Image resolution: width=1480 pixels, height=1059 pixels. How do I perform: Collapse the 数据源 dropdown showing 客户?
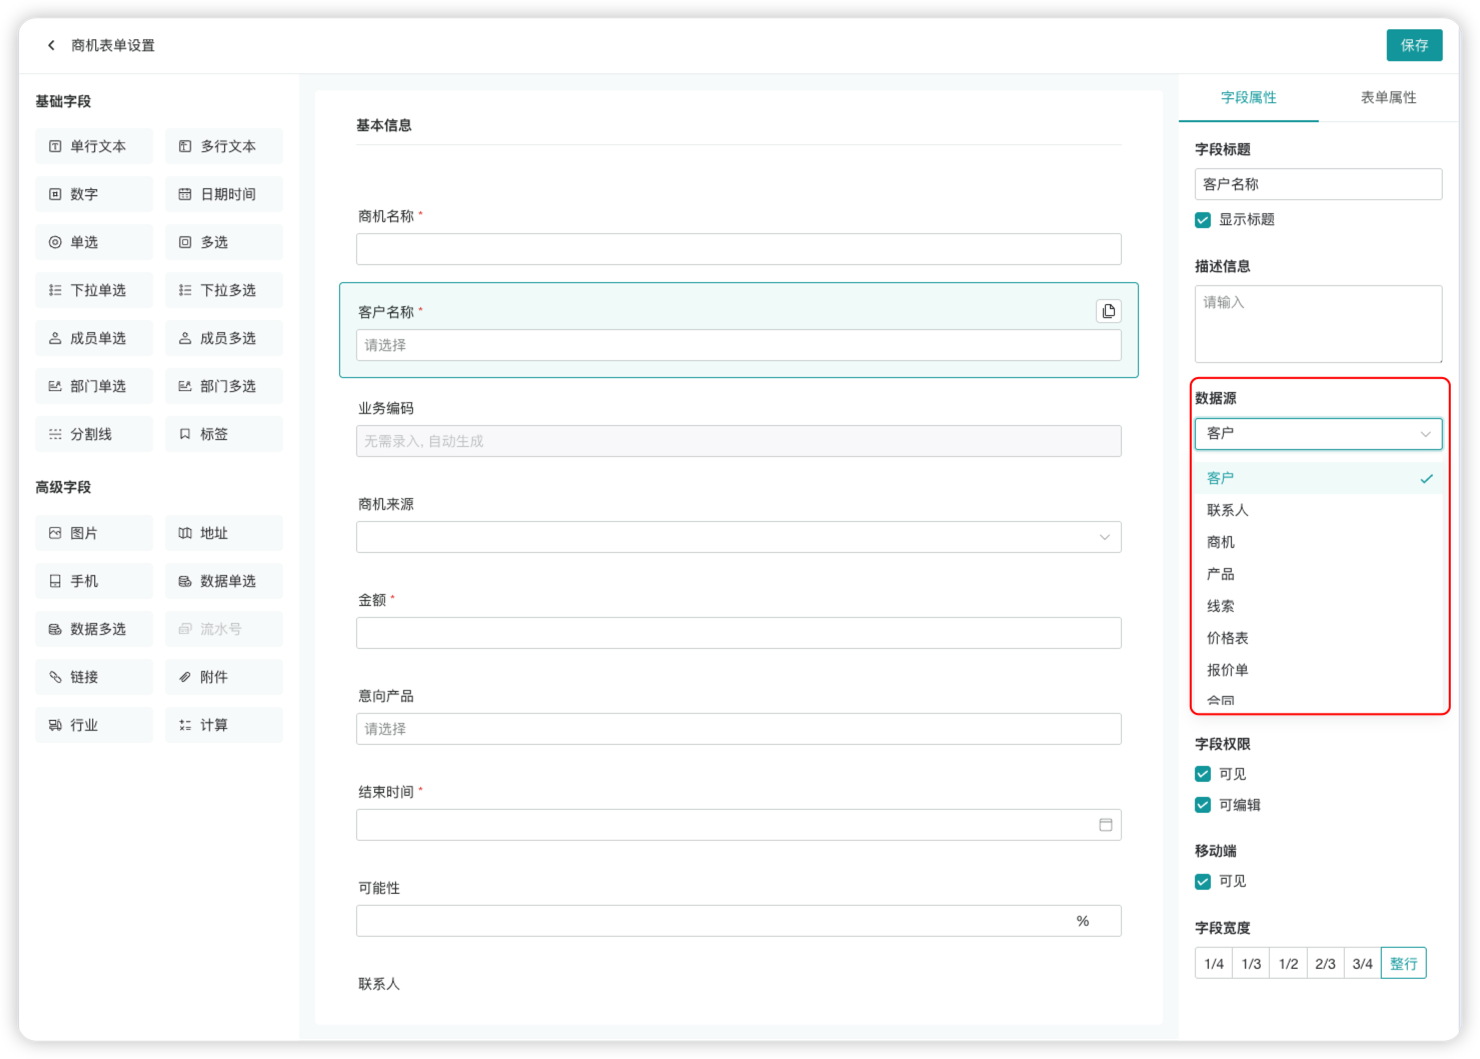click(1317, 433)
